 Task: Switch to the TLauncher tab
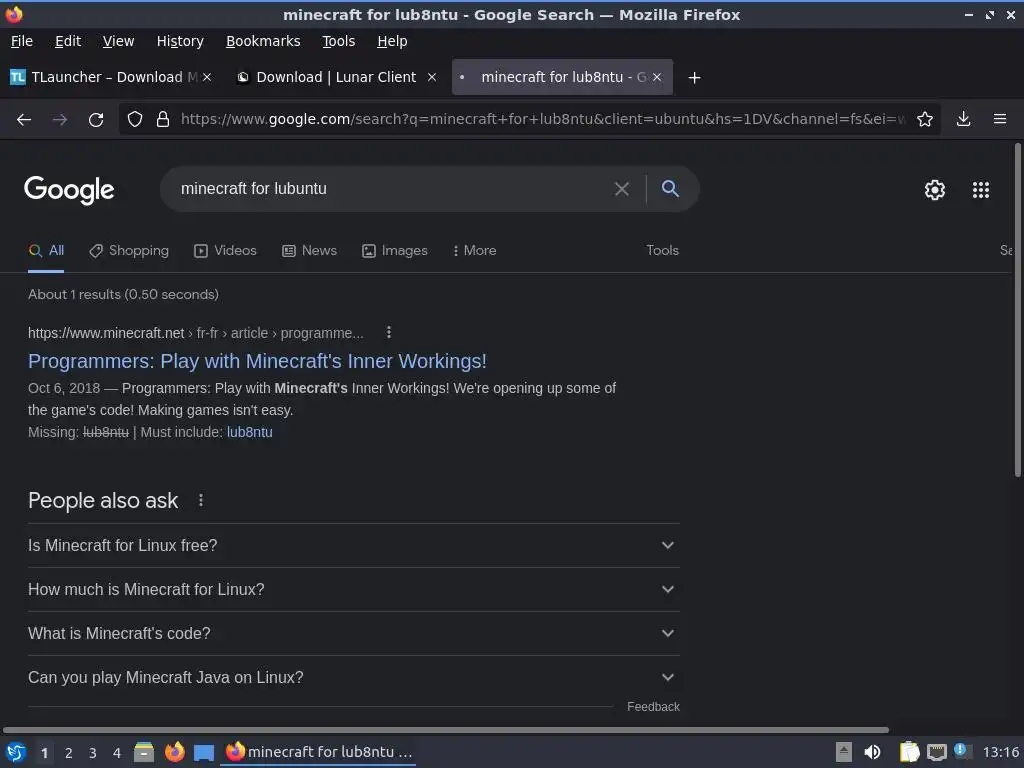110,77
